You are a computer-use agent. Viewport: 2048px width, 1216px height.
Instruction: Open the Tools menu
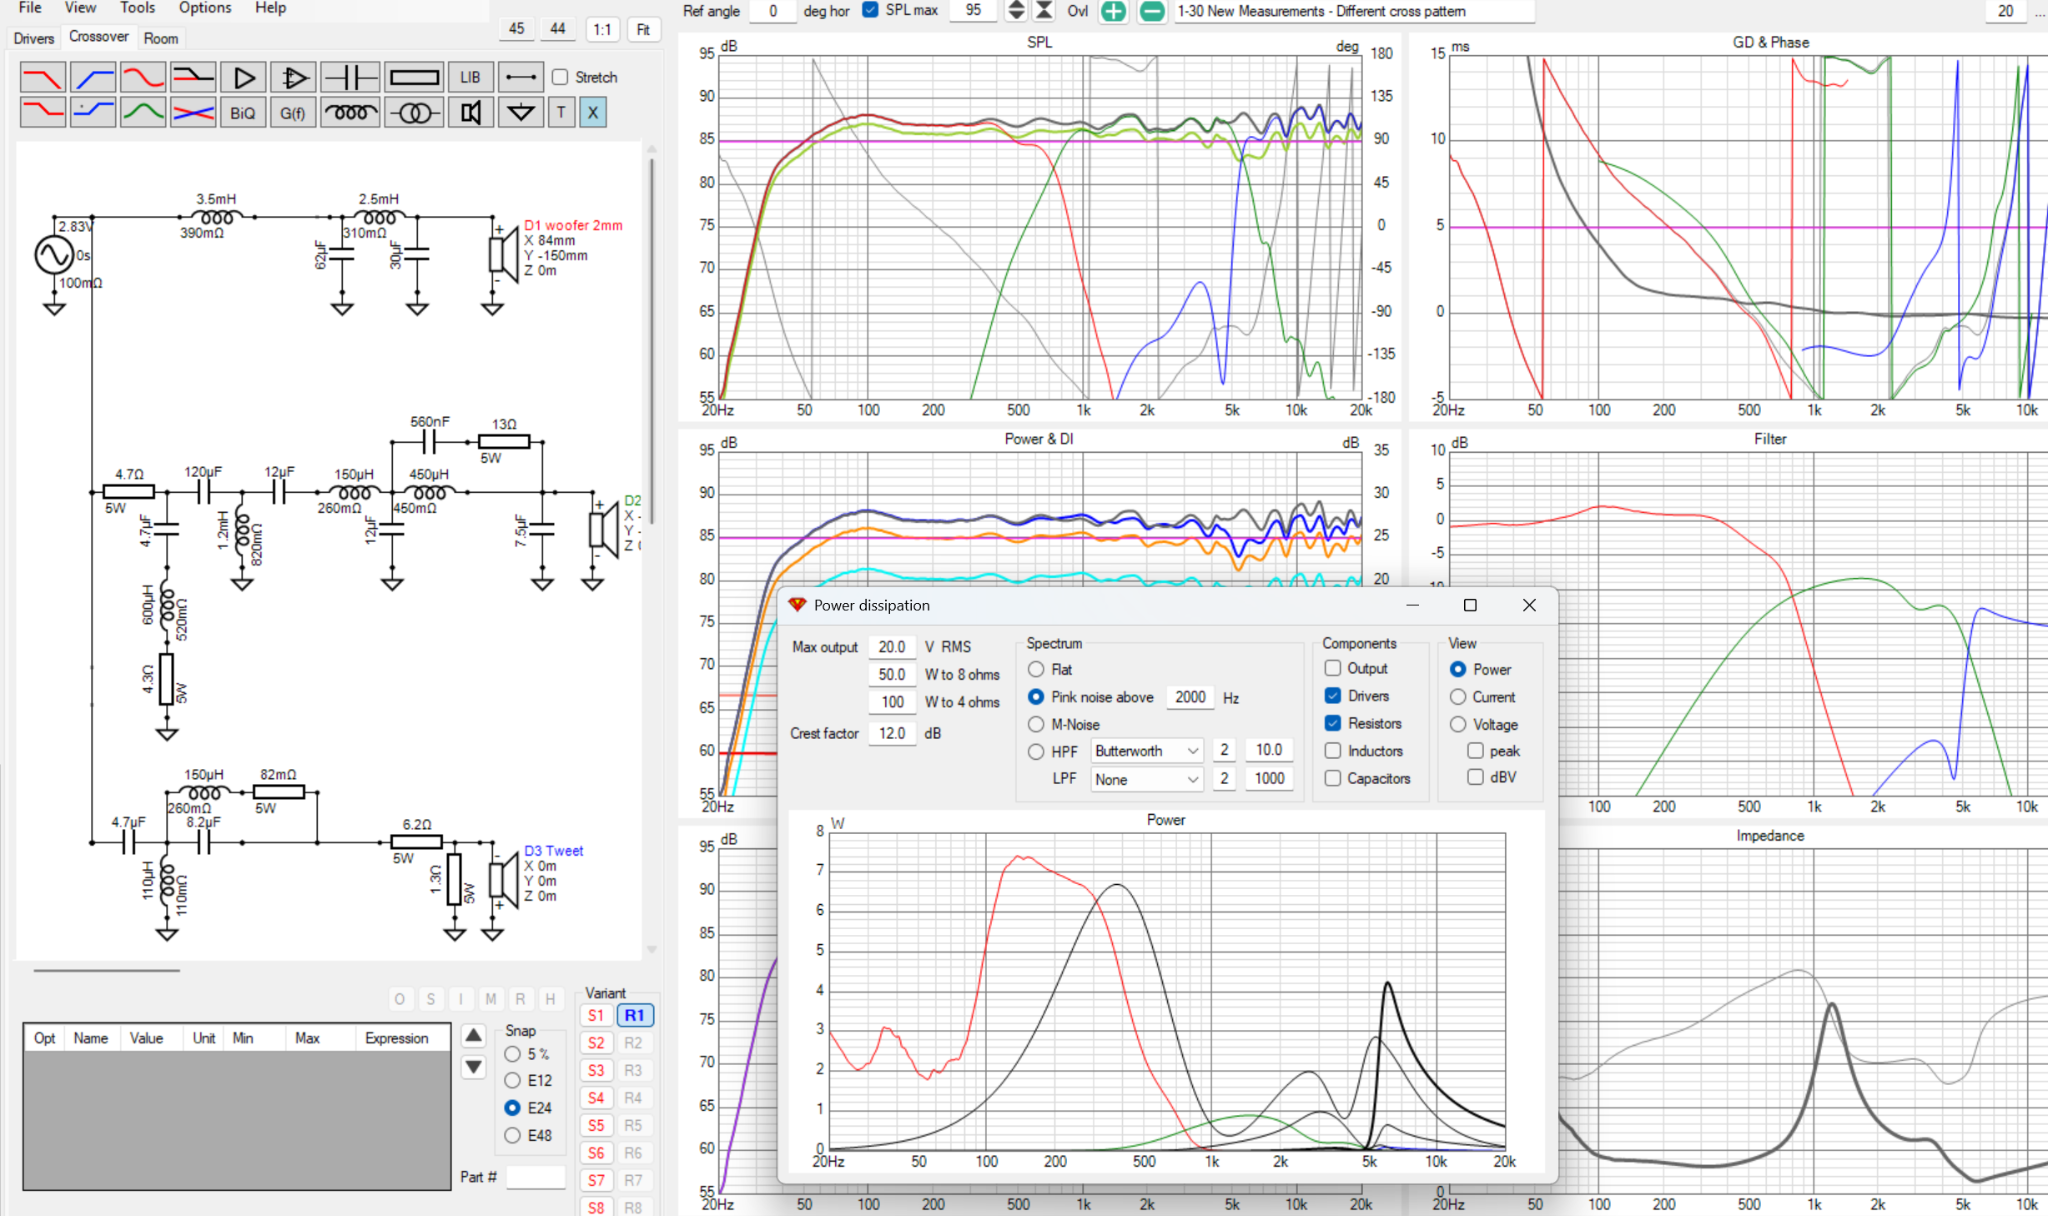click(138, 8)
